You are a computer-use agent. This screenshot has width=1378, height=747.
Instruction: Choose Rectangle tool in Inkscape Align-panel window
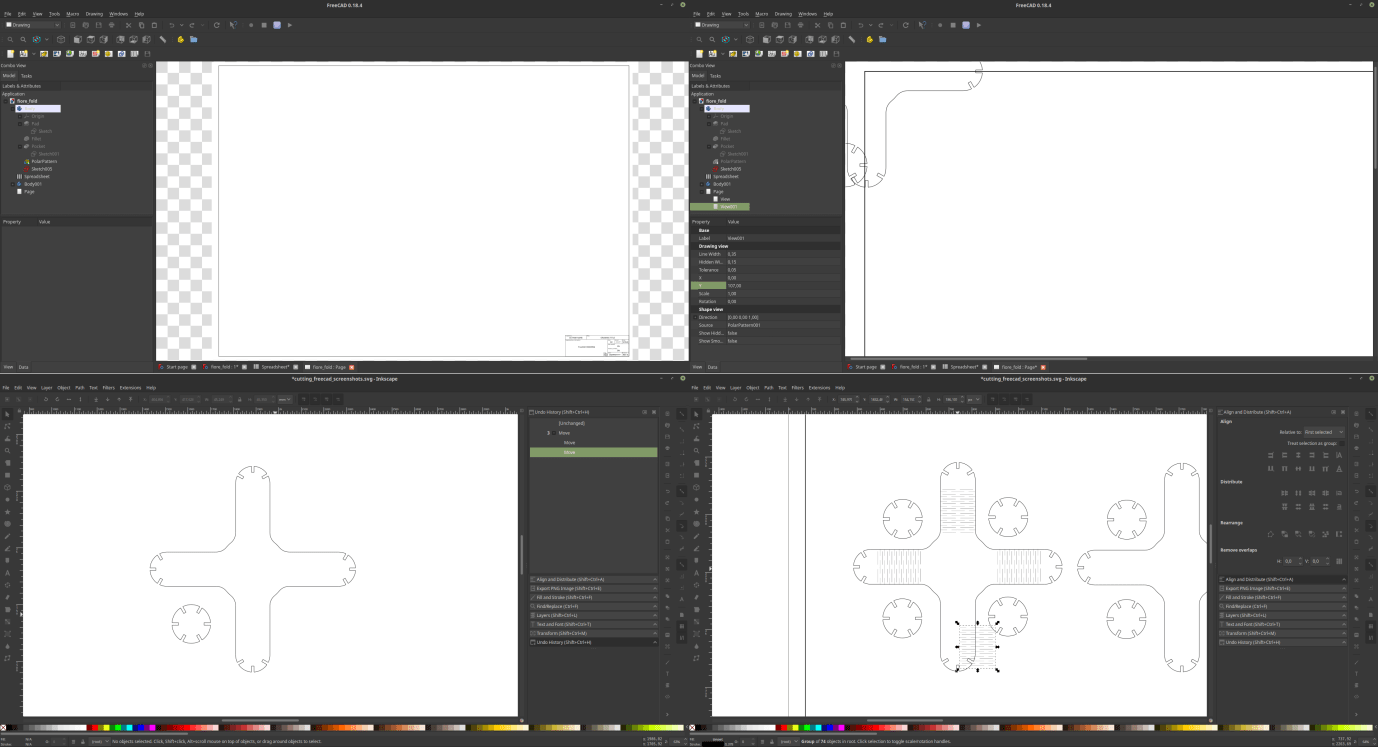[x=695, y=475]
